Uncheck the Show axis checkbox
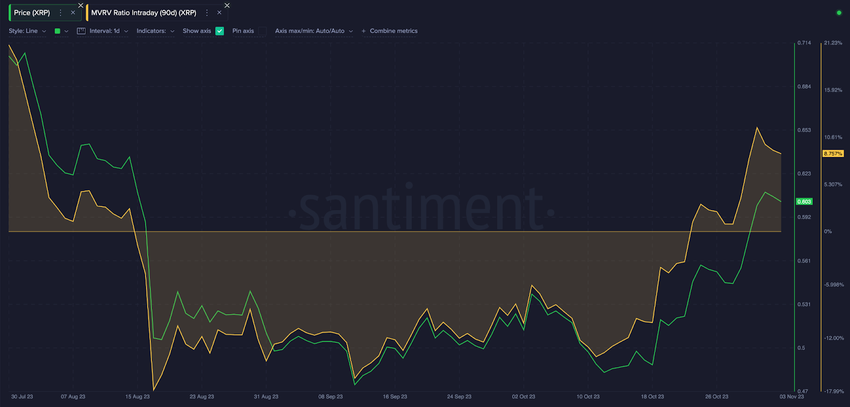 (219, 31)
